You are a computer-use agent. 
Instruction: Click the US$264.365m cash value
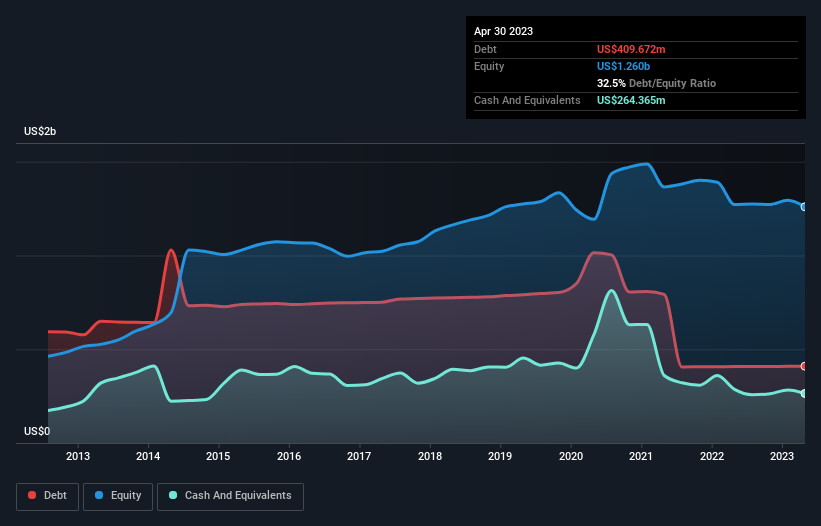pyautogui.click(x=631, y=100)
